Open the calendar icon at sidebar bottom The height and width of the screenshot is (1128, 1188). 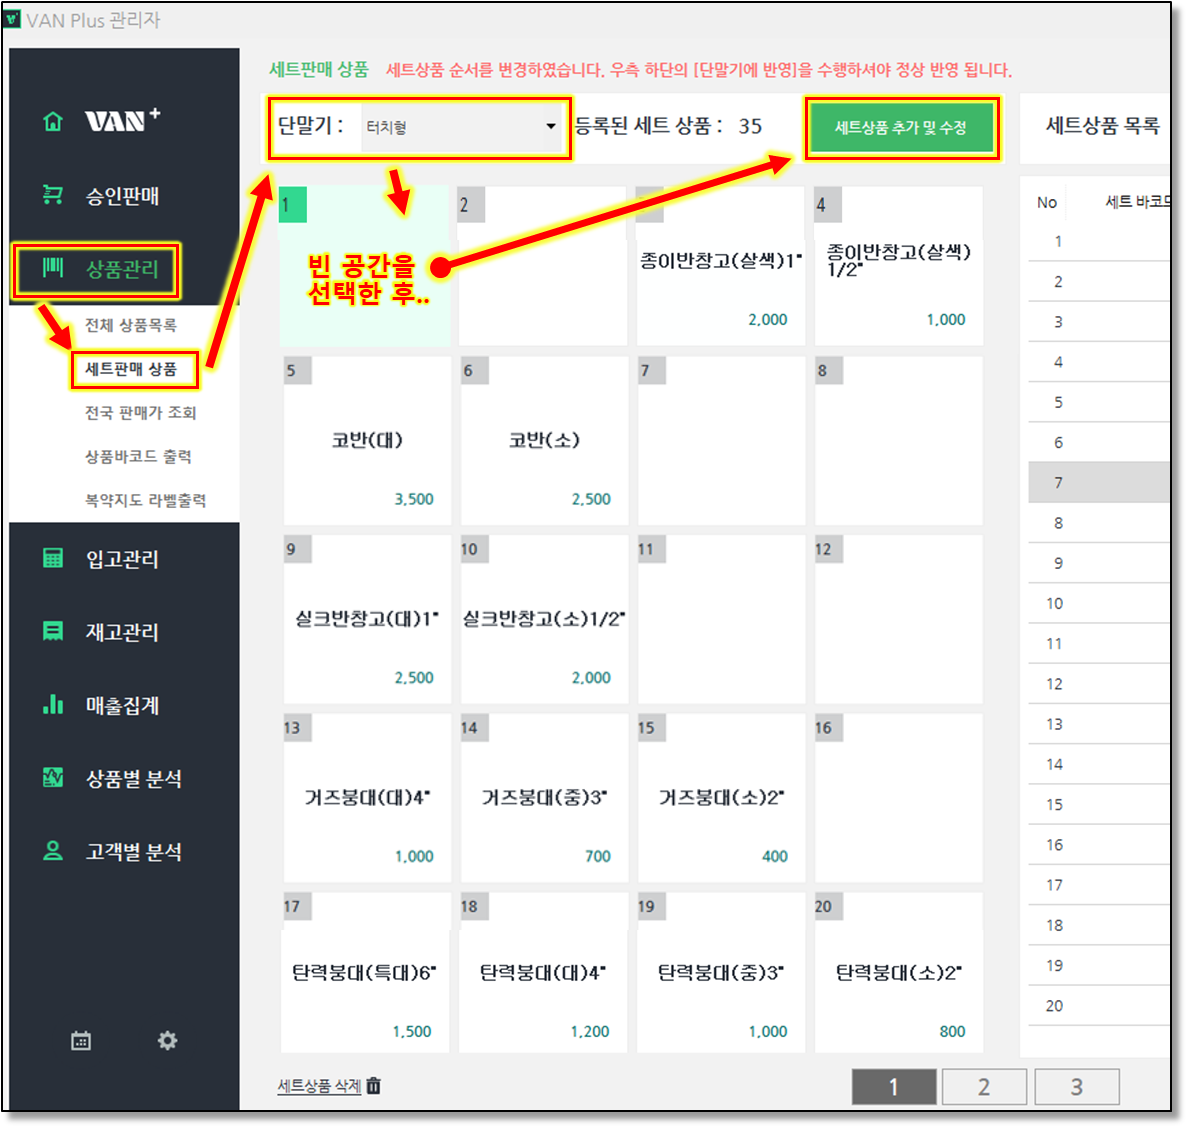coord(81,1041)
